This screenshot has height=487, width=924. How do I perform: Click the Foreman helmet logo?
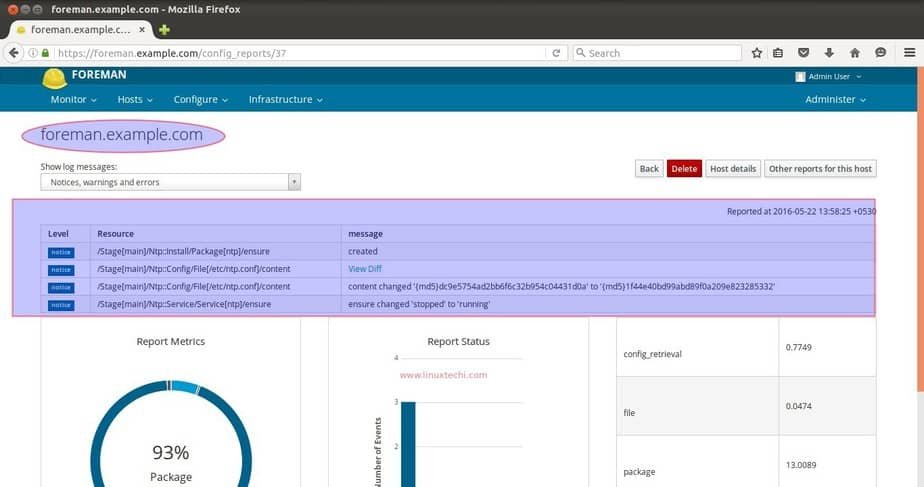click(54, 78)
